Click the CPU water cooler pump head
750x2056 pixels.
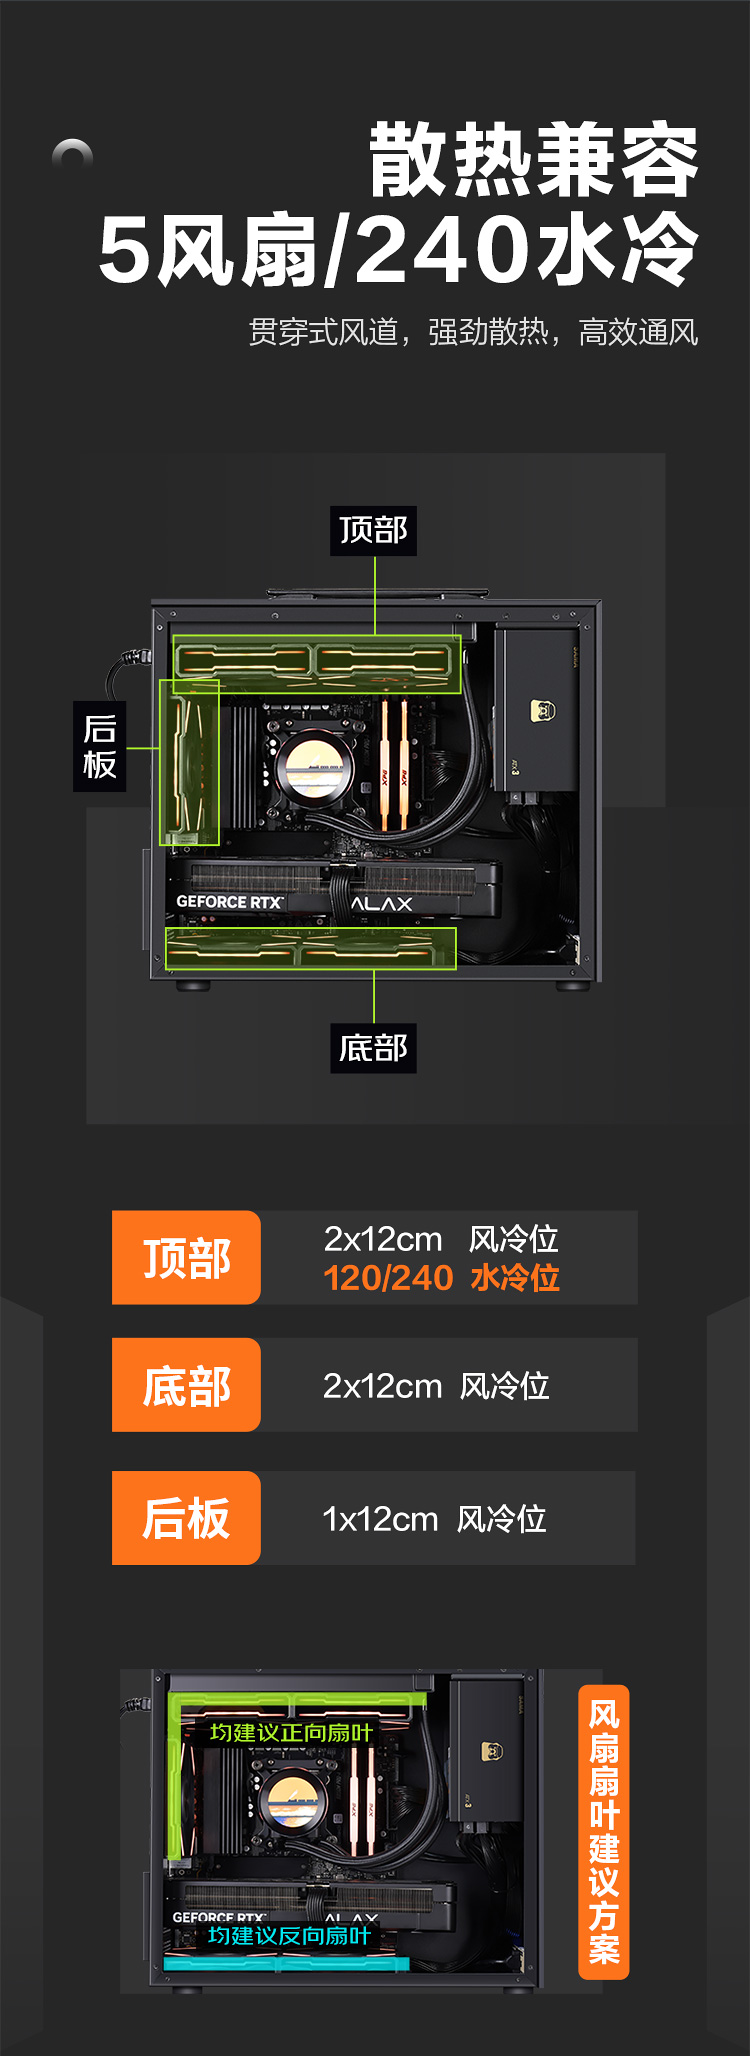pos(314,765)
